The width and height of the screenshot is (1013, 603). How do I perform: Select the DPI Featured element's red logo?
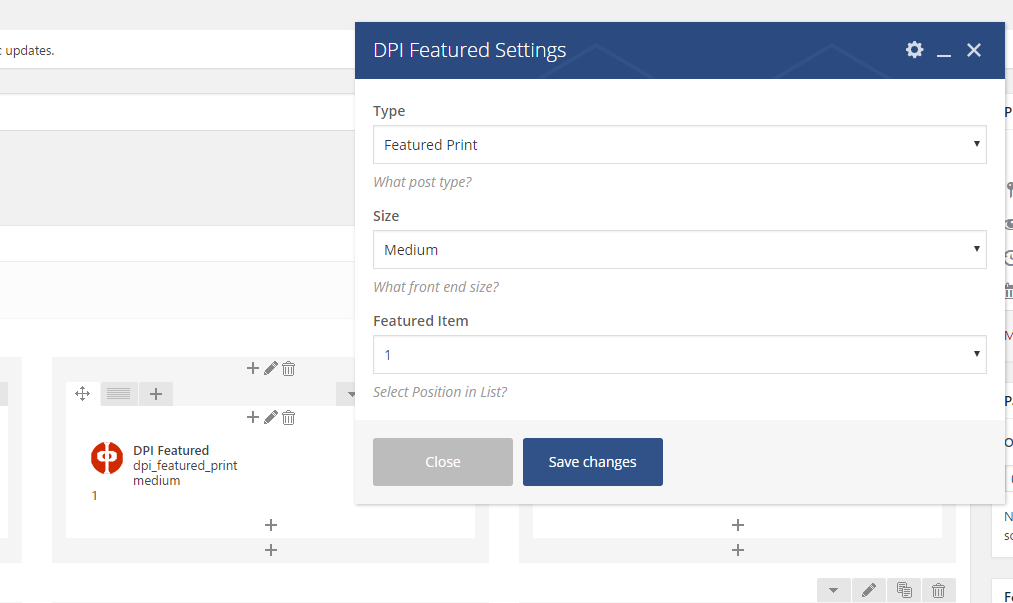click(107, 458)
